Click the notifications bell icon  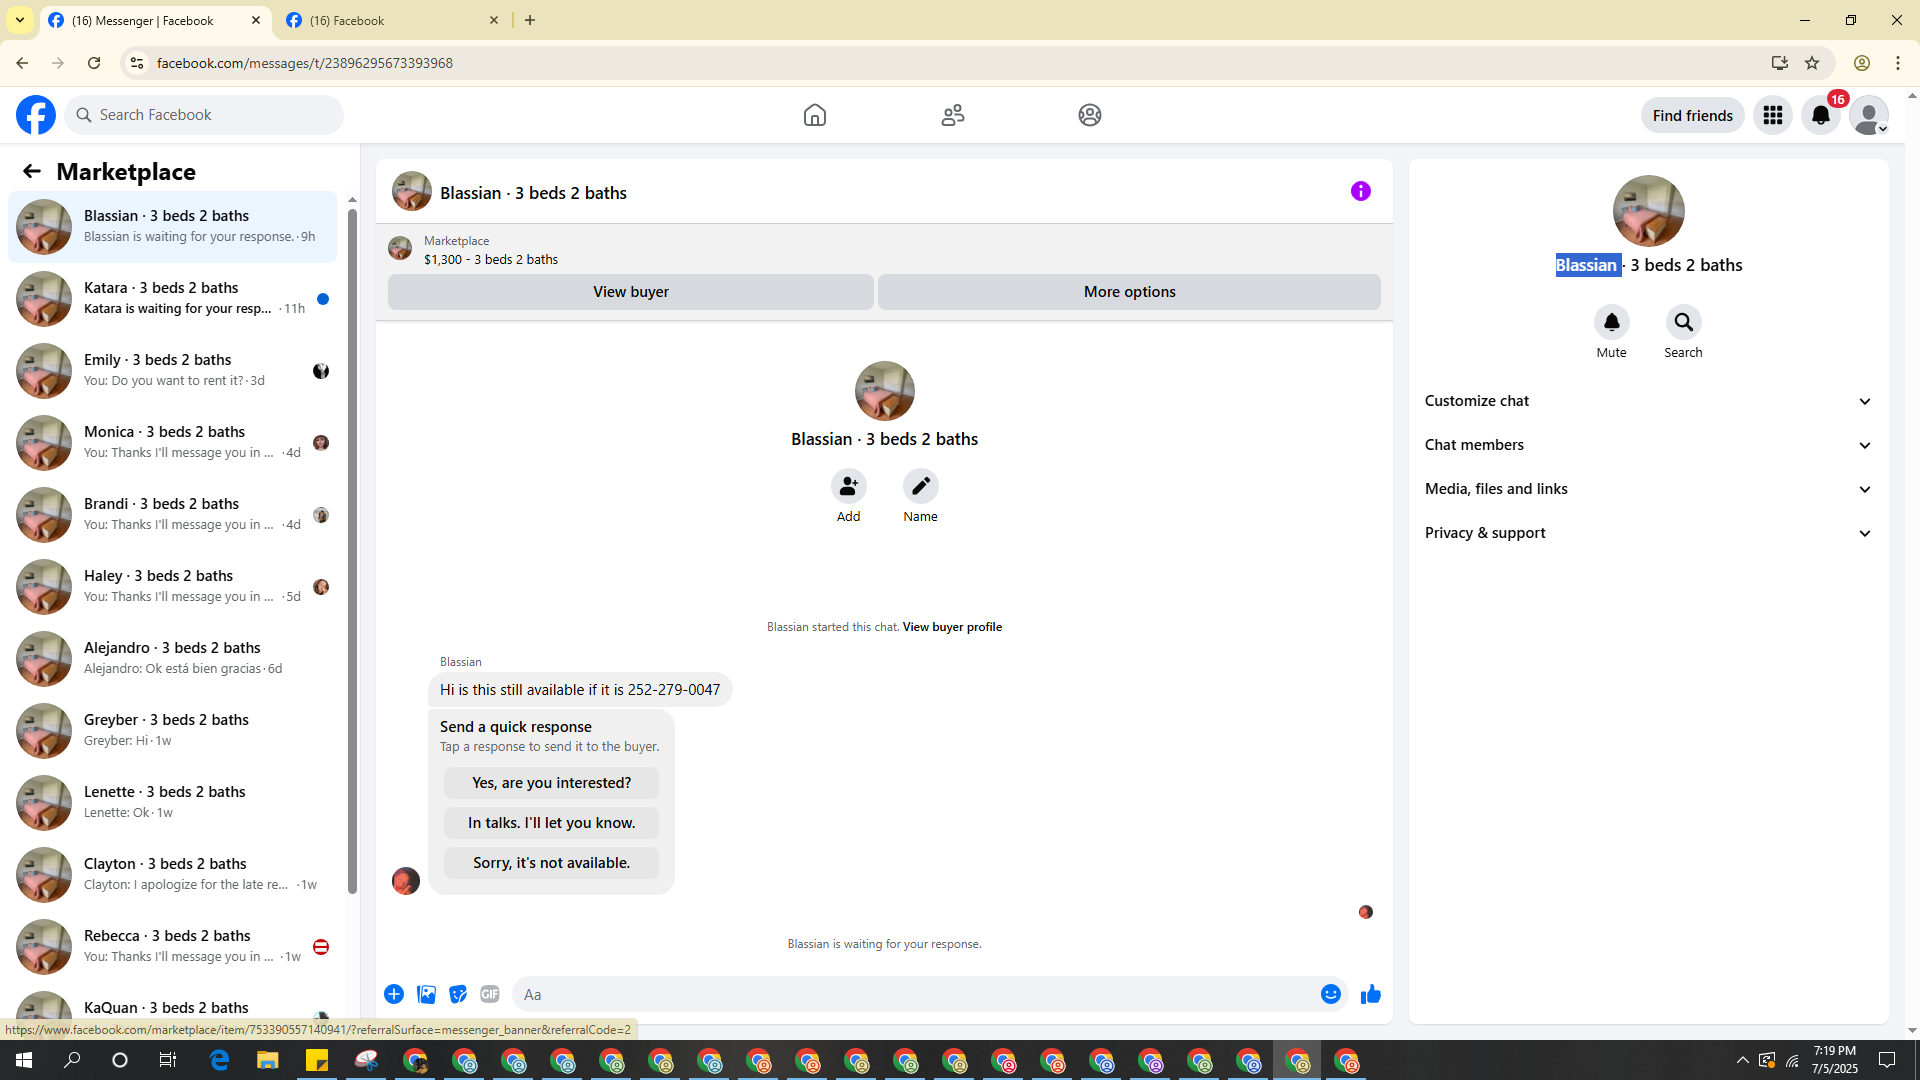[1820, 115]
